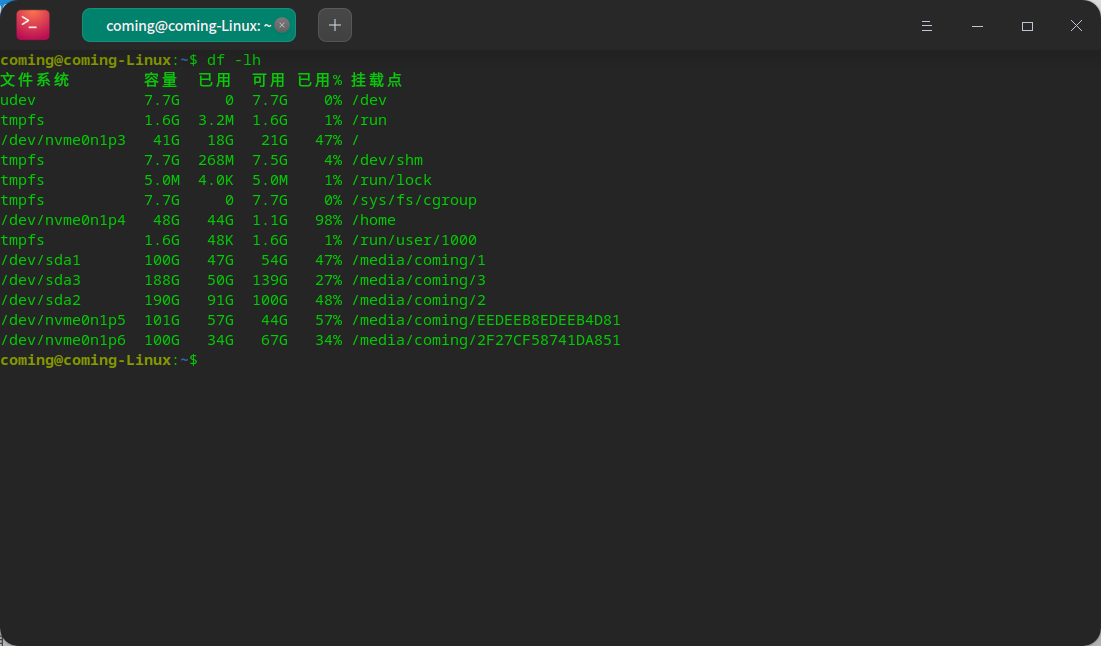Open the hamburger main menu

coord(926,26)
